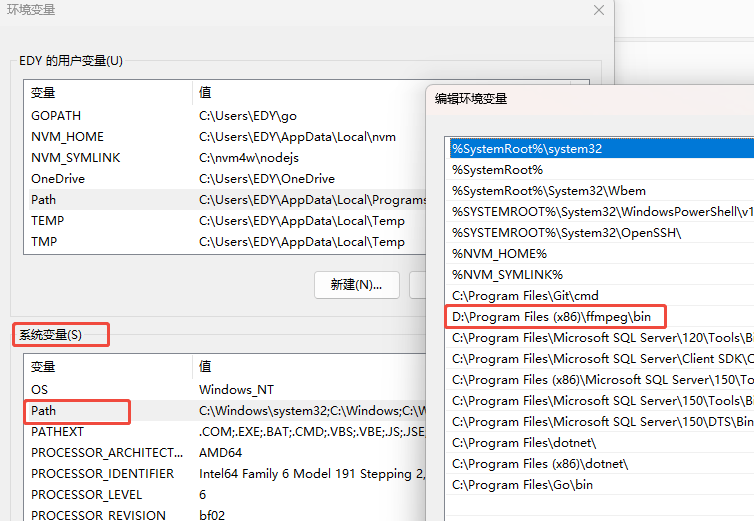Select the %SystemRoot%\System32\Wbem path entry

548,191
